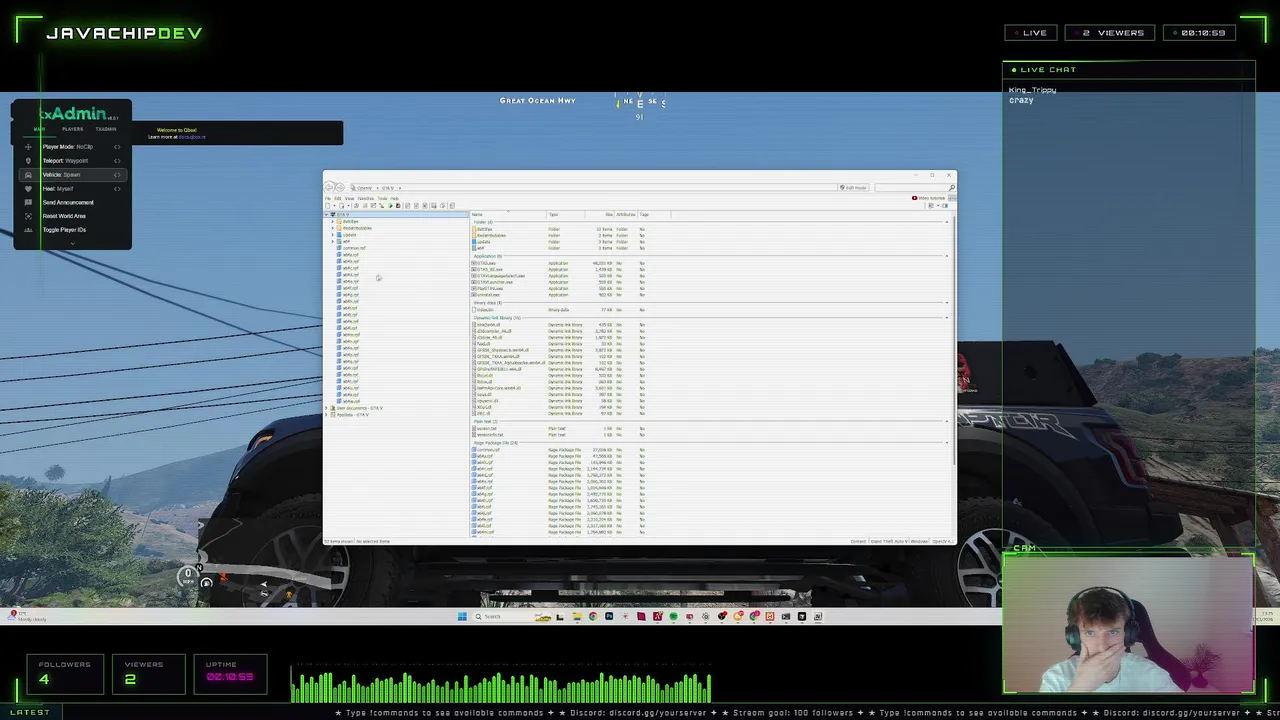Click the taskbar Search icon
Viewport: 1280px width, 720px height.
coord(478,616)
